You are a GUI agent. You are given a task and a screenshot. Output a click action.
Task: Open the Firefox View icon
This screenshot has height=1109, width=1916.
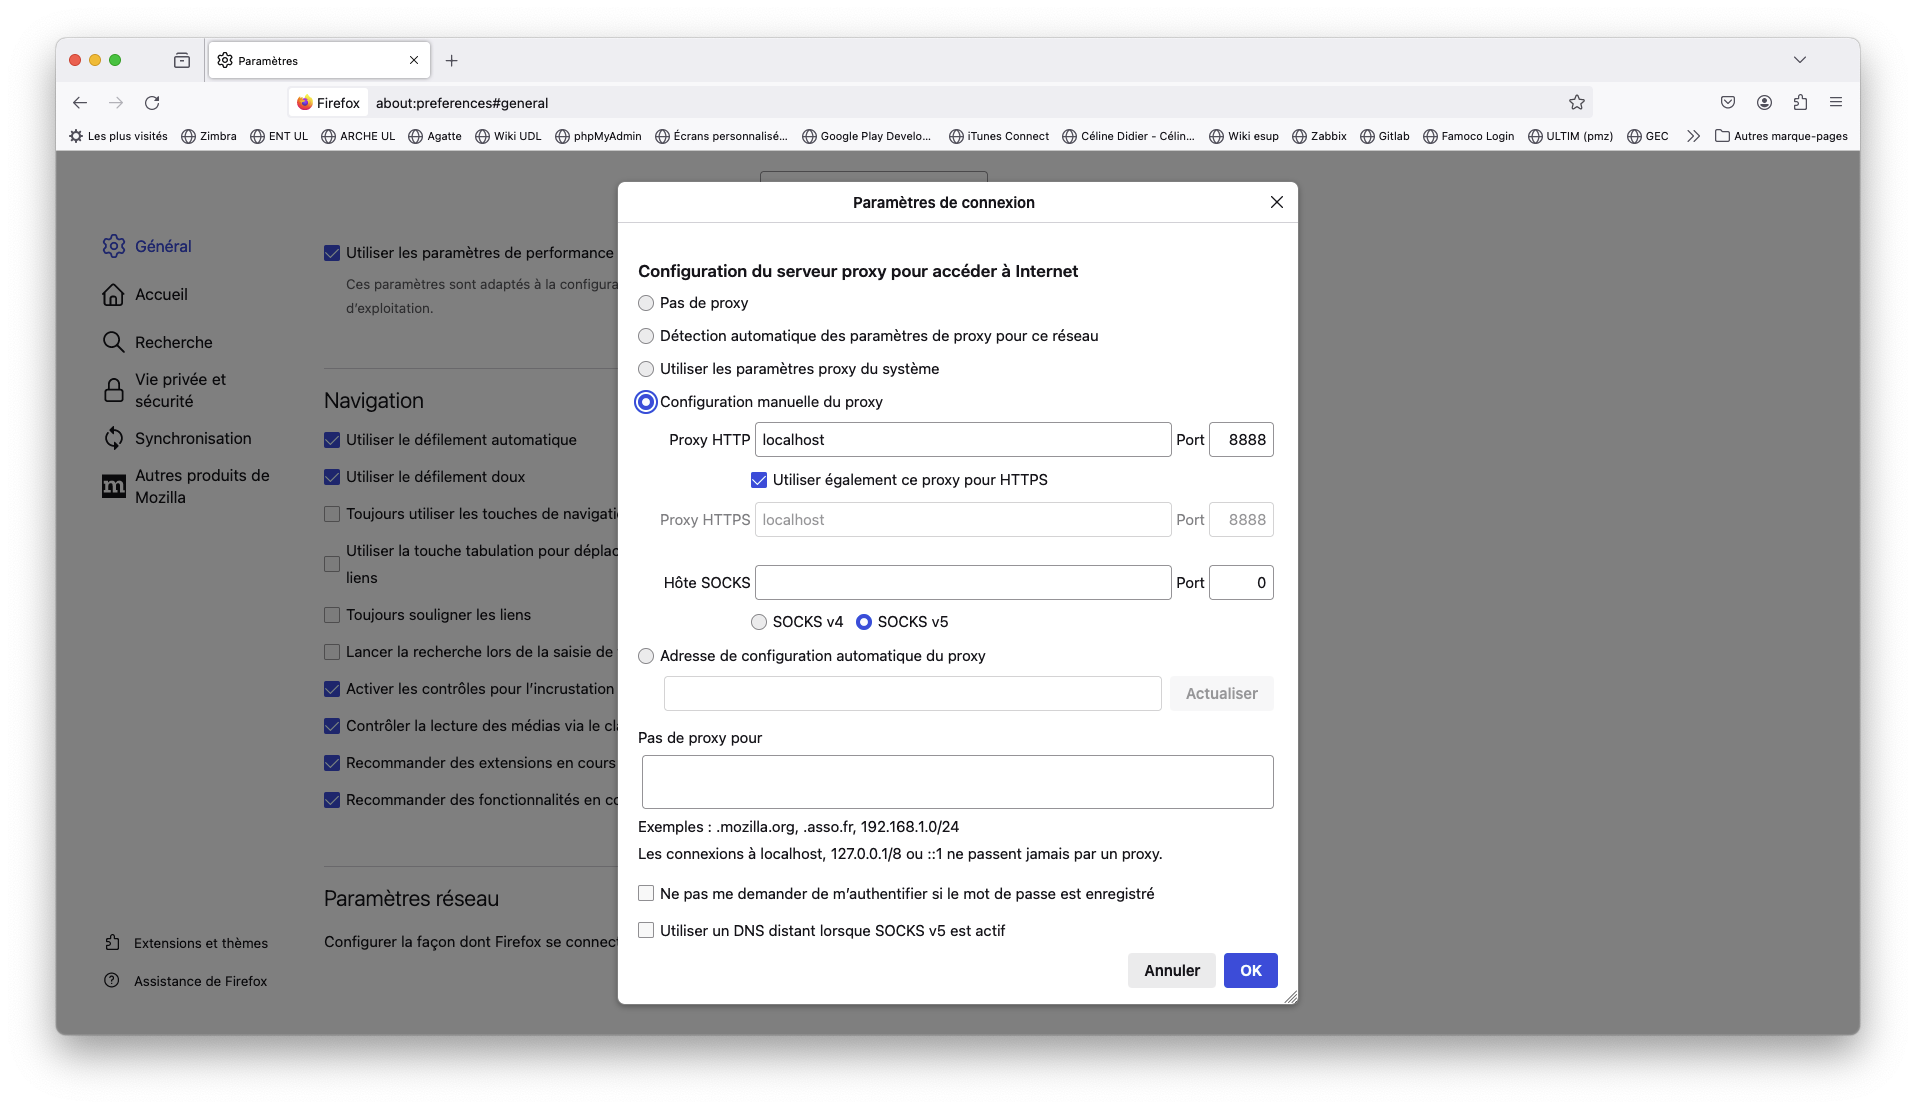182,61
